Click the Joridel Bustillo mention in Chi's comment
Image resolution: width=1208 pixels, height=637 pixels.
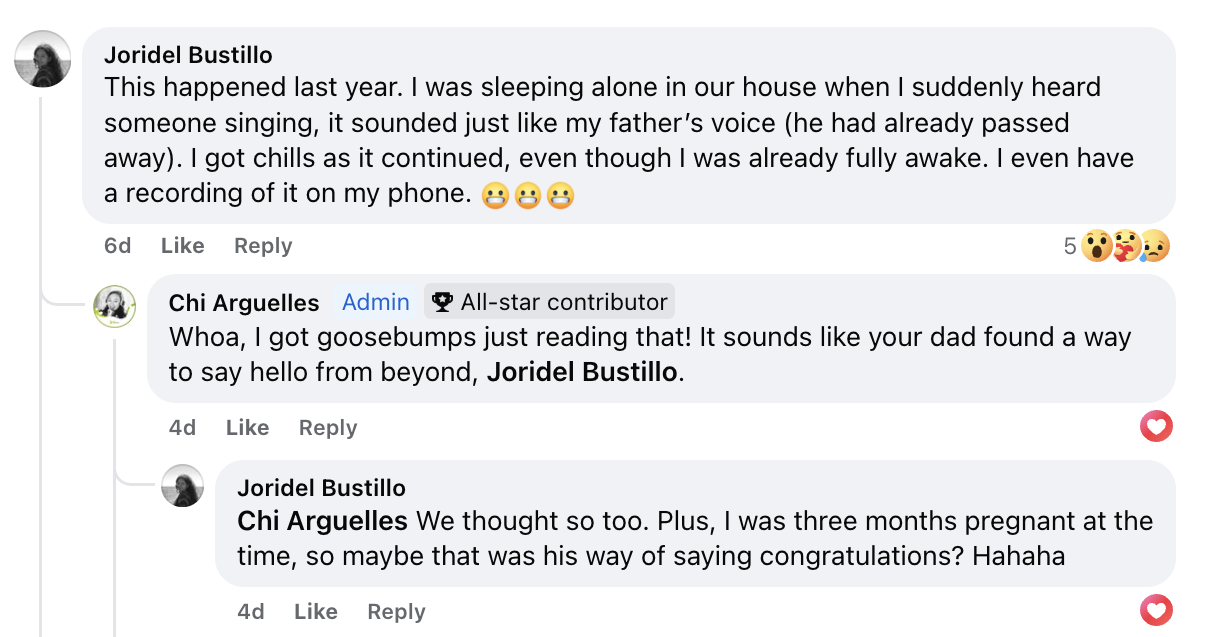pyautogui.click(x=582, y=372)
